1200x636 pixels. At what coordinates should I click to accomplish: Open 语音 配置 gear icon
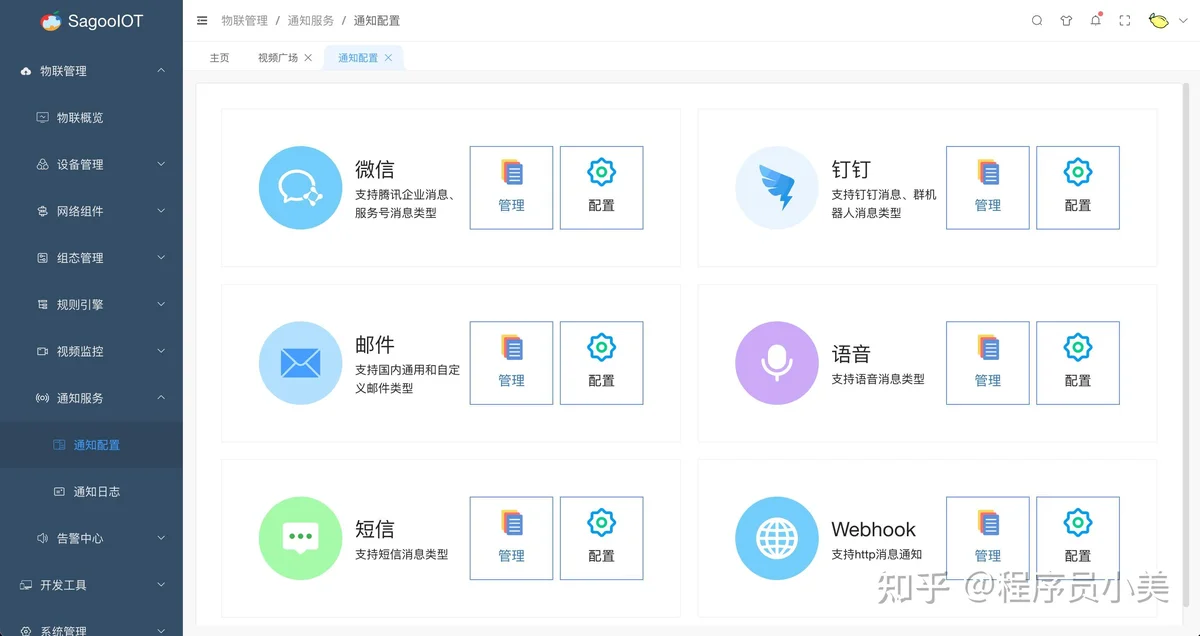tap(1078, 347)
